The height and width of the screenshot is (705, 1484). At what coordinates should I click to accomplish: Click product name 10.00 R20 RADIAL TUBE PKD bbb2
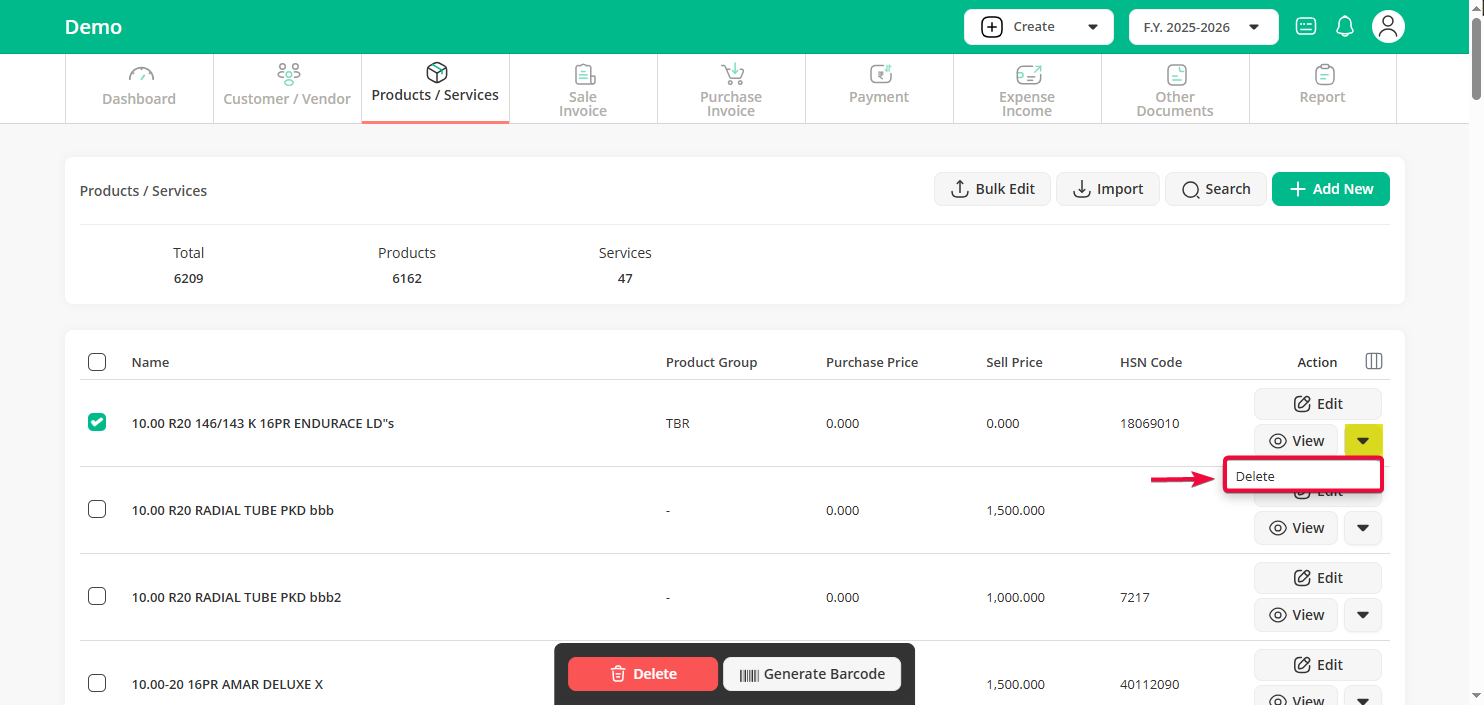point(237,597)
